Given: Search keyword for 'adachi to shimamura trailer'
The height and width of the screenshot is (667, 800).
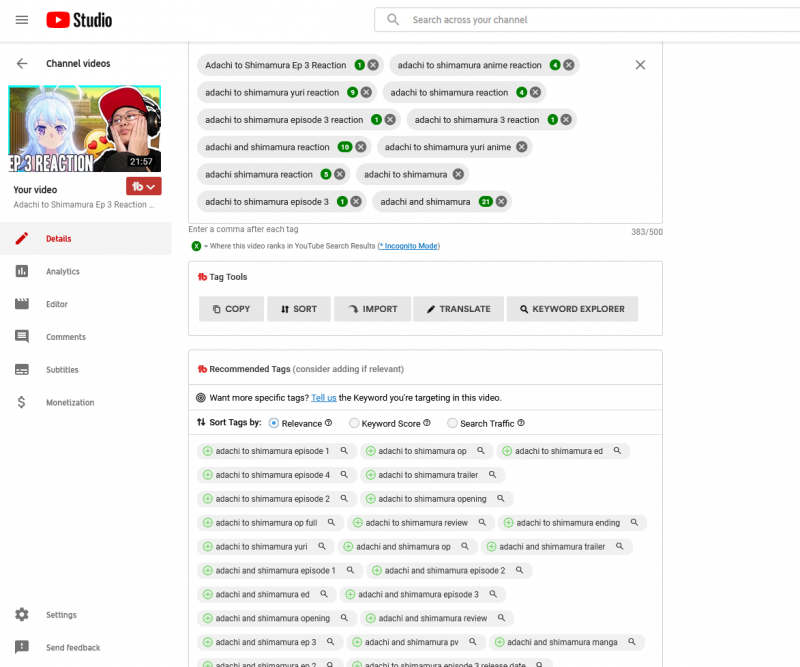Looking at the screenshot, I should pyautogui.click(x=494, y=475).
